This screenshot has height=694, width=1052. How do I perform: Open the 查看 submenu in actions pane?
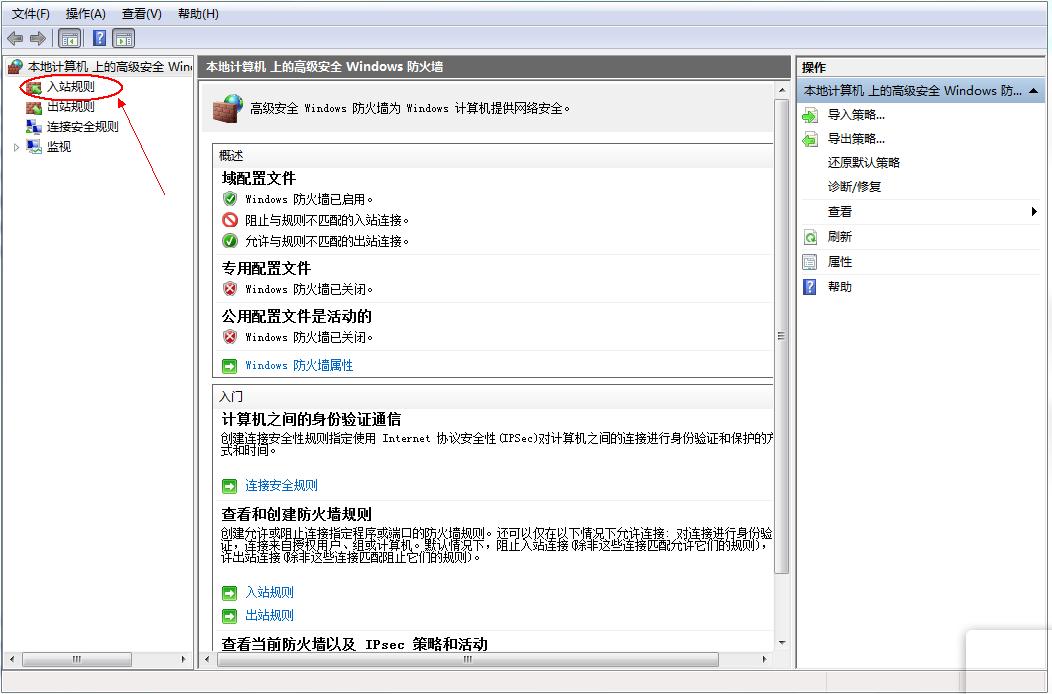click(x=839, y=211)
